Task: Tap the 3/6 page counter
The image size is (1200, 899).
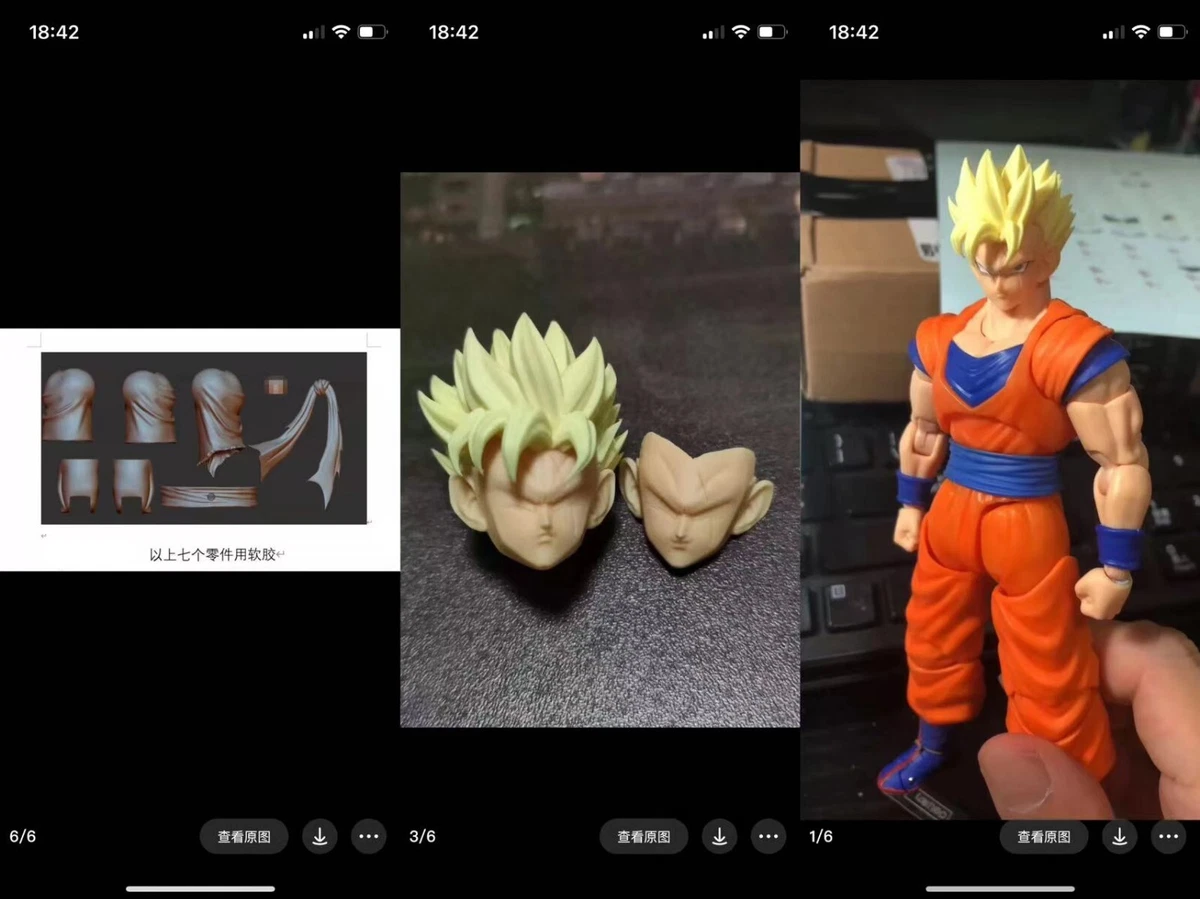Action: [x=423, y=836]
